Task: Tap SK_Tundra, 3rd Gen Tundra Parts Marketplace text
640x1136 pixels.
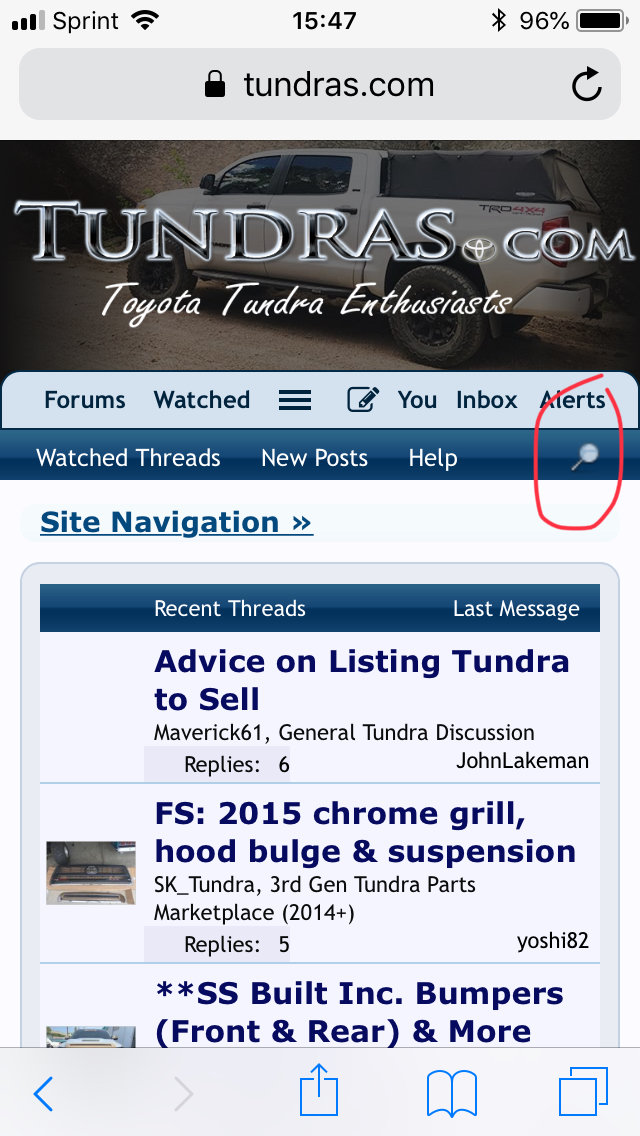Action: click(315, 898)
